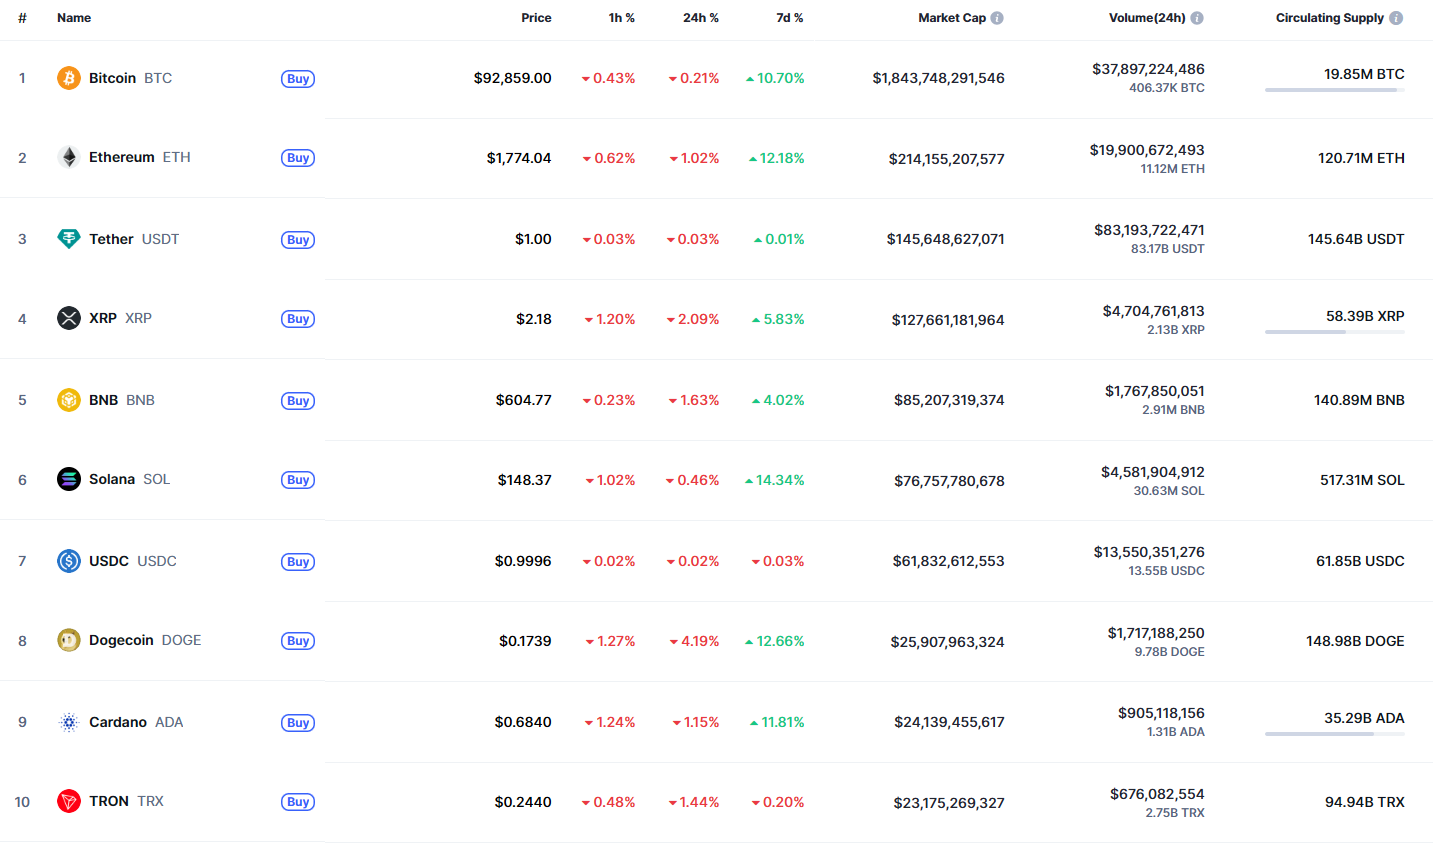Click the Dogecoin logo icon
This screenshot has height=854, width=1433.
pyautogui.click(x=68, y=640)
